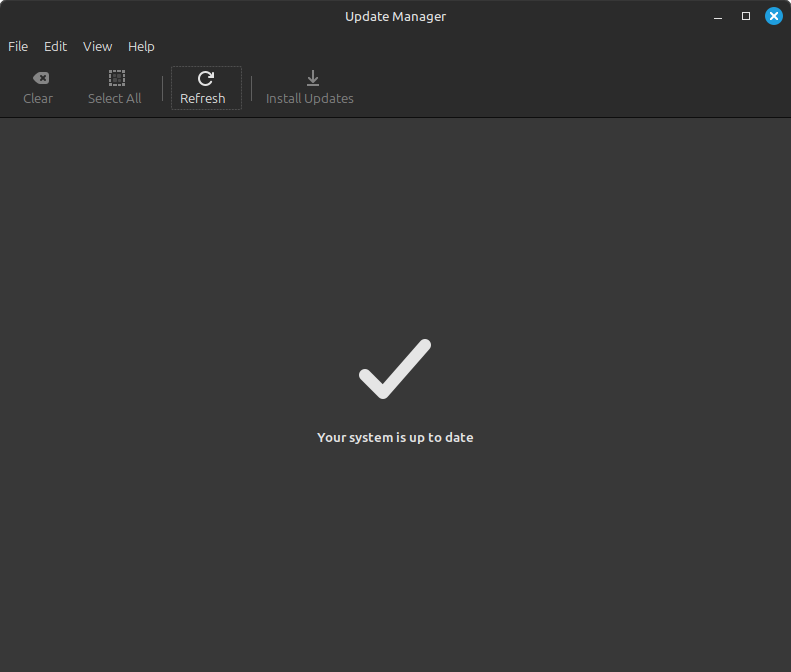
Task: Close the Update Manager window
Action: pos(774,16)
